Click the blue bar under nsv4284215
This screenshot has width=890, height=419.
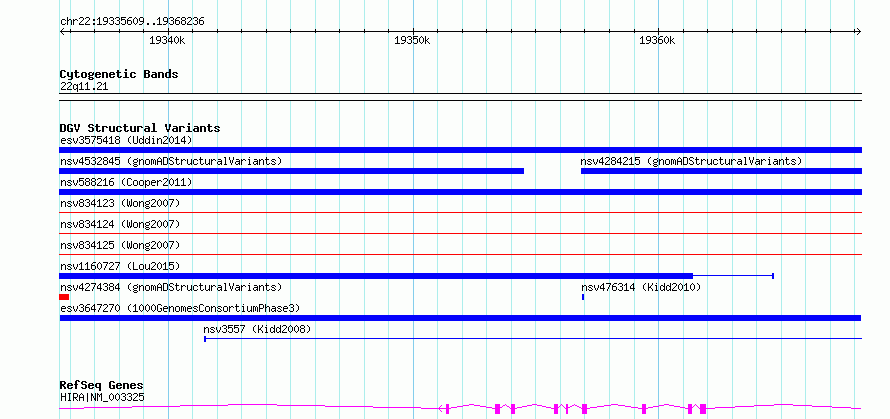721,171
